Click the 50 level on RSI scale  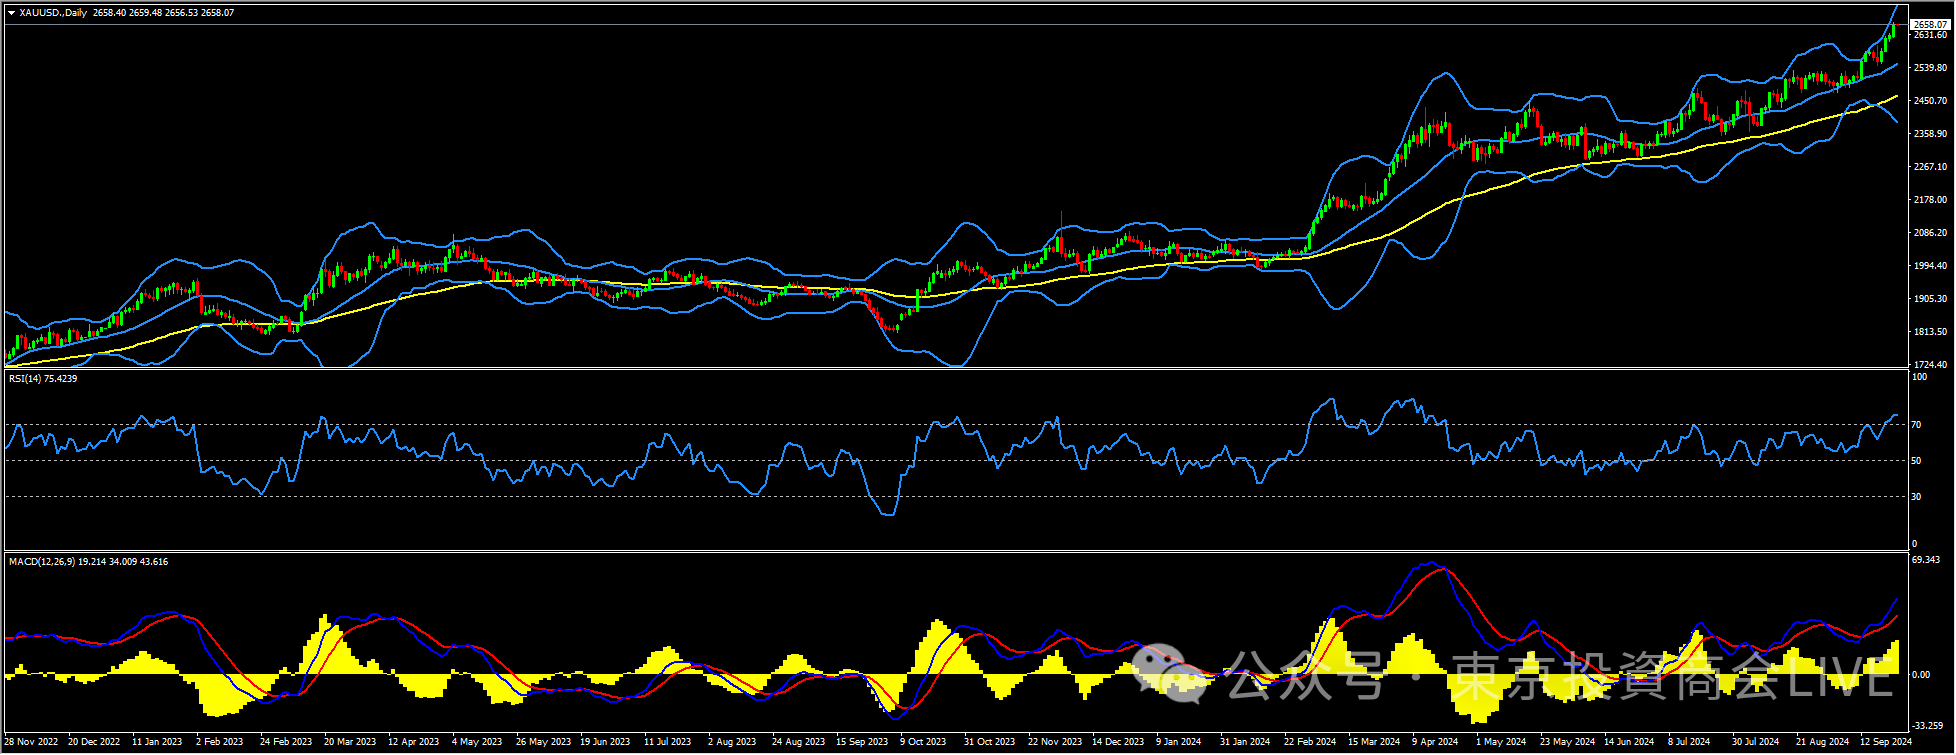(x=1917, y=461)
